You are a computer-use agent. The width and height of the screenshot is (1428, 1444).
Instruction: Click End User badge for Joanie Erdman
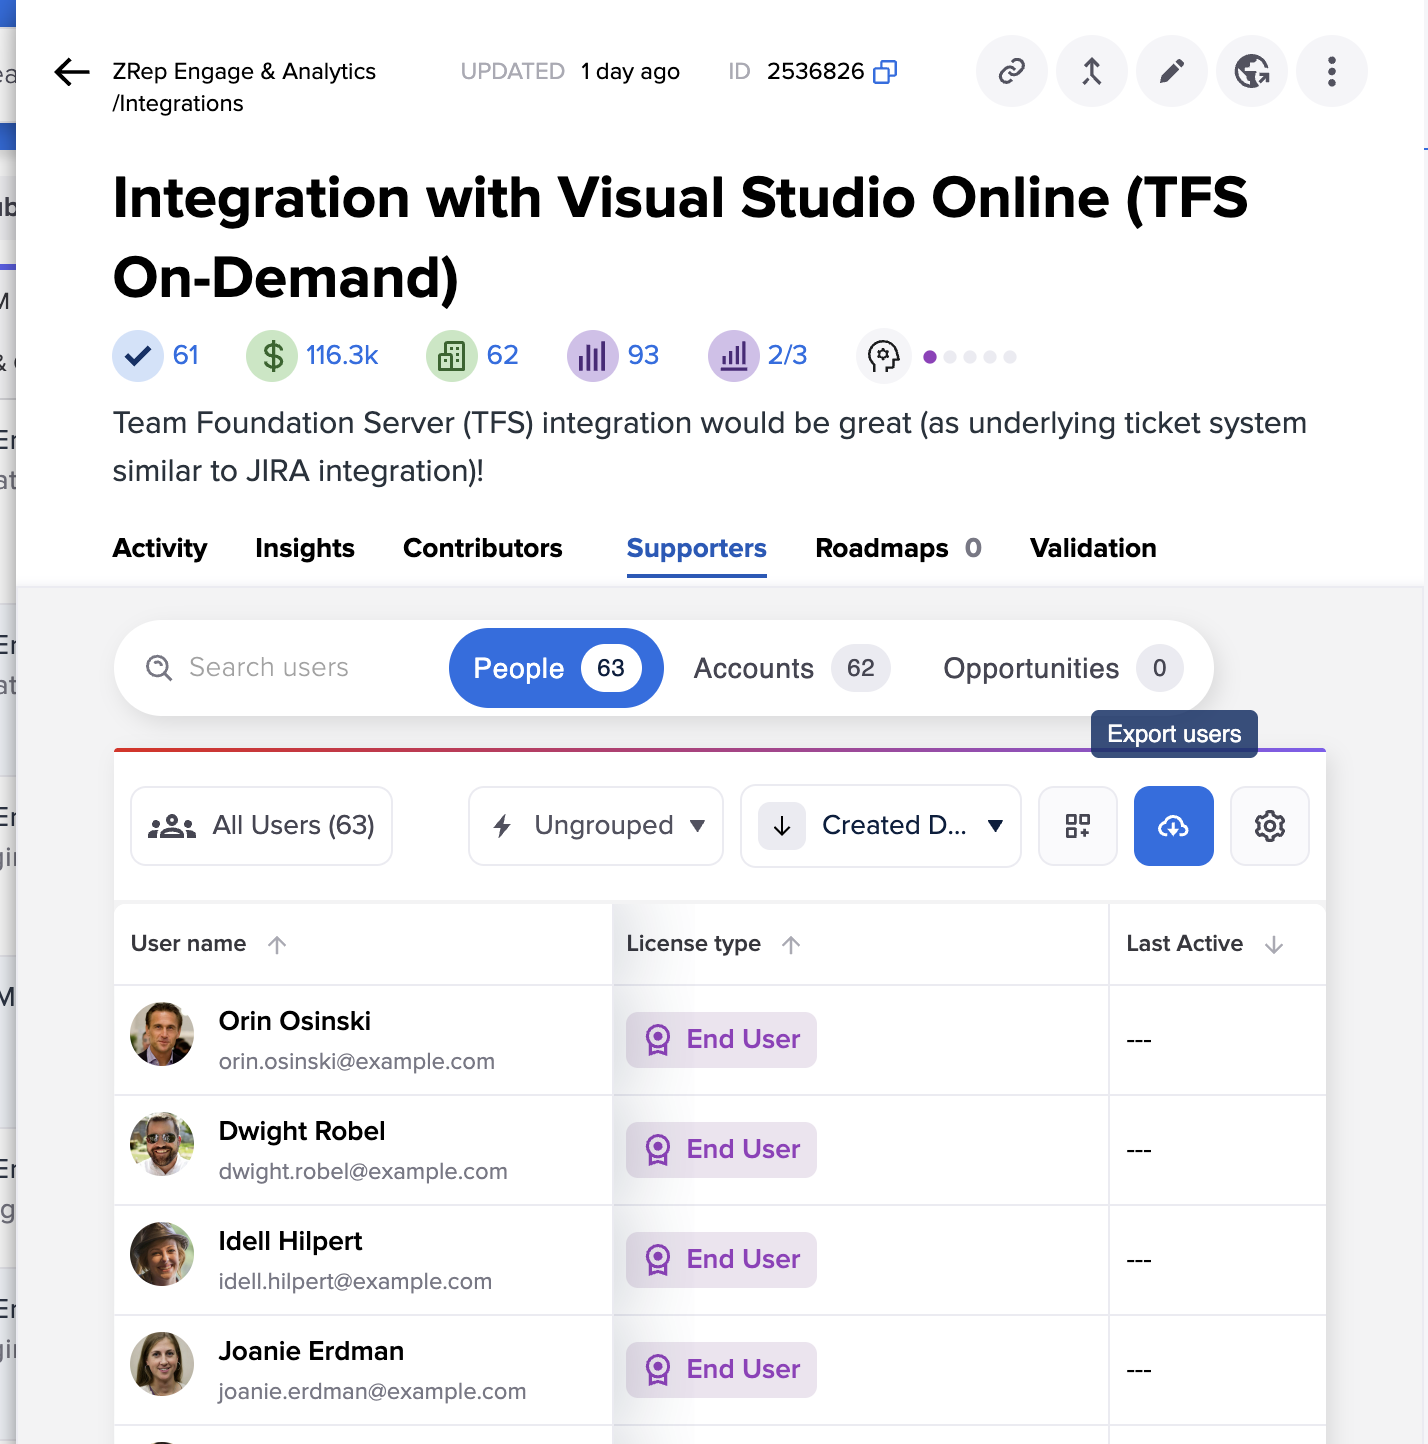point(722,1370)
